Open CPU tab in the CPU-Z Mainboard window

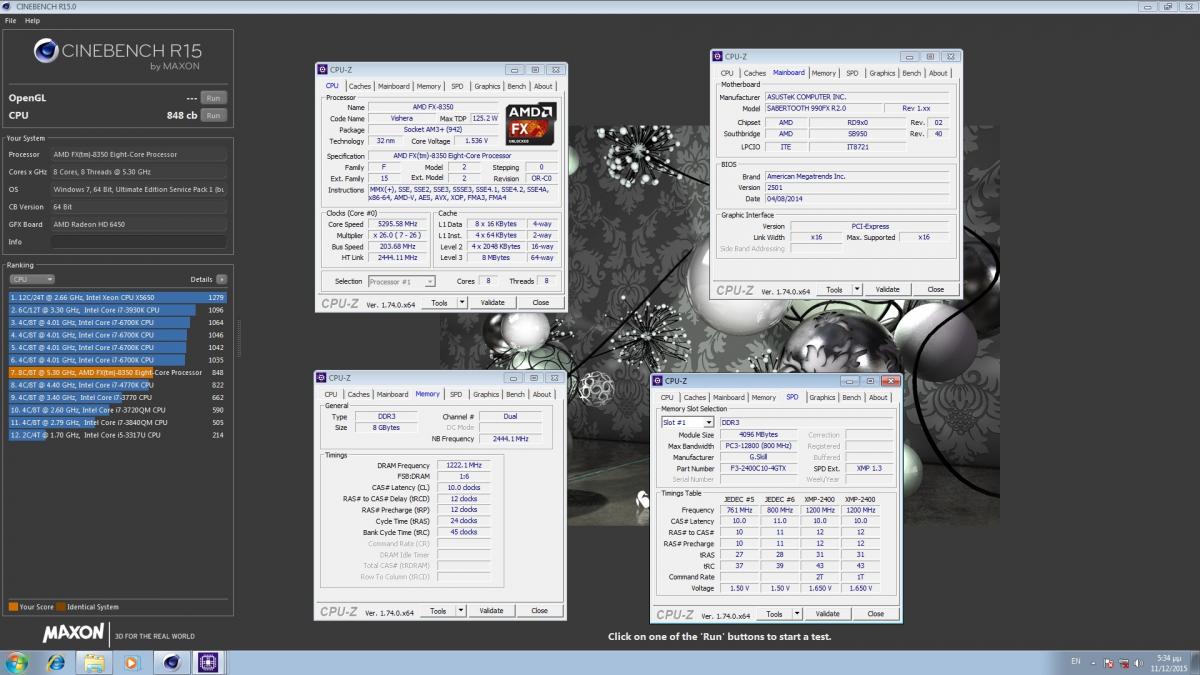pyautogui.click(x=727, y=73)
